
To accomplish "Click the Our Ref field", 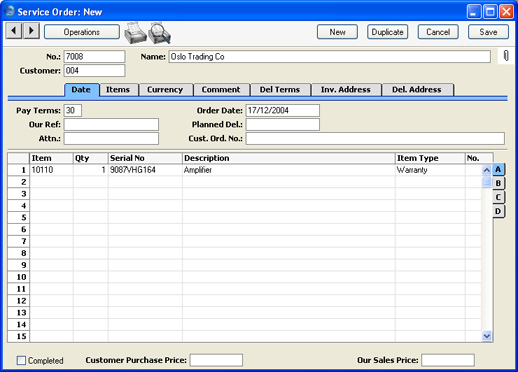I will point(111,124).
